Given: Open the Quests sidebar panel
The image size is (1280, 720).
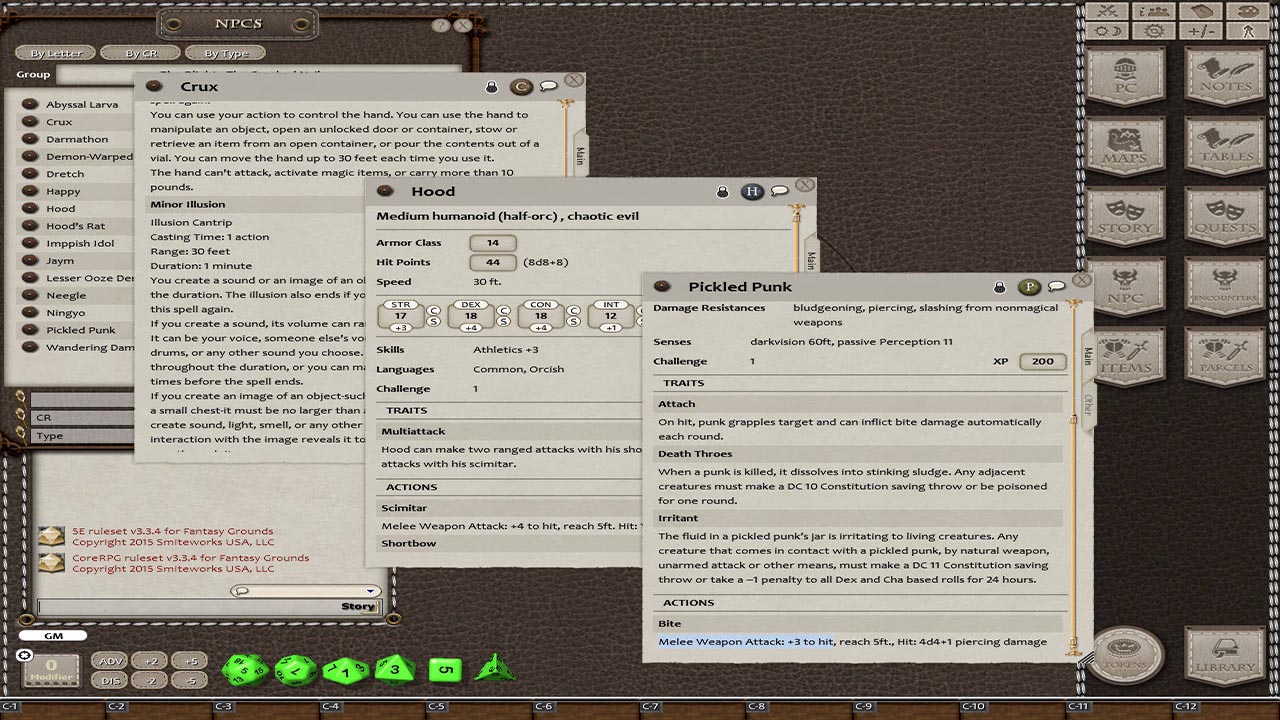Looking at the screenshot, I should click(1224, 217).
